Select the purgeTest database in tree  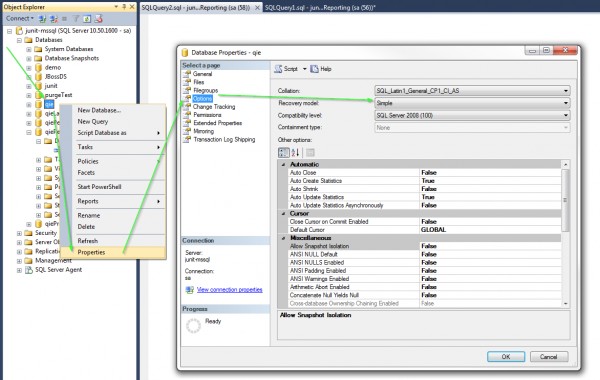(58, 95)
